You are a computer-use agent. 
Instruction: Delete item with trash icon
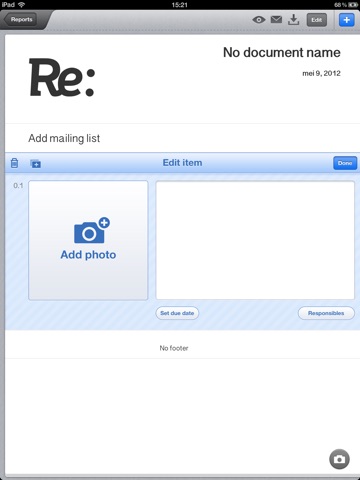(14, 163)
